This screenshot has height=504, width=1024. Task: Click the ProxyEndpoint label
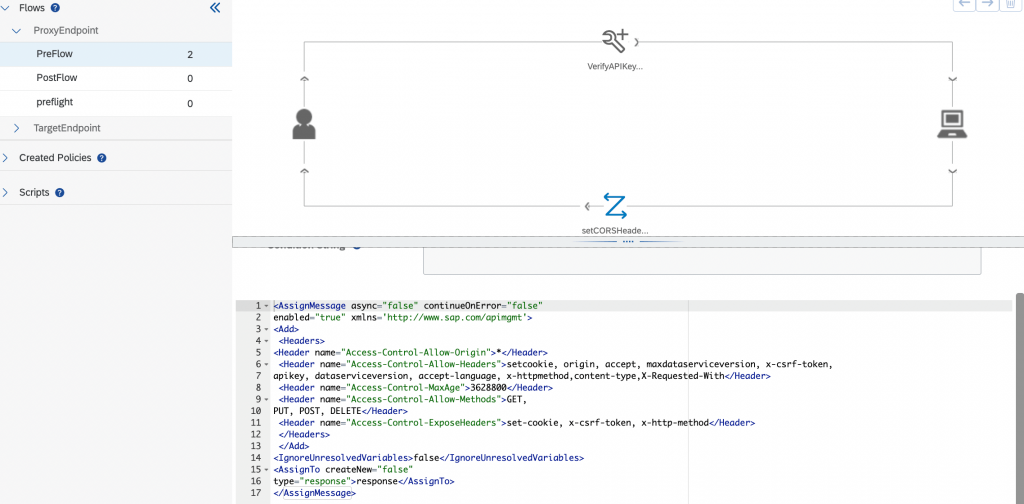point(66,31)
